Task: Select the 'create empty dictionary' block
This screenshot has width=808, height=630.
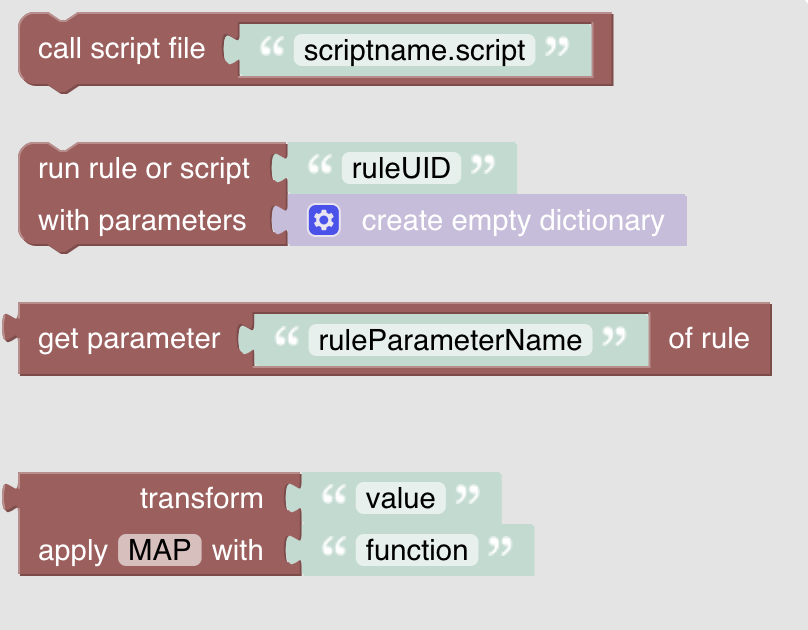Action: (x=512, y=220)
